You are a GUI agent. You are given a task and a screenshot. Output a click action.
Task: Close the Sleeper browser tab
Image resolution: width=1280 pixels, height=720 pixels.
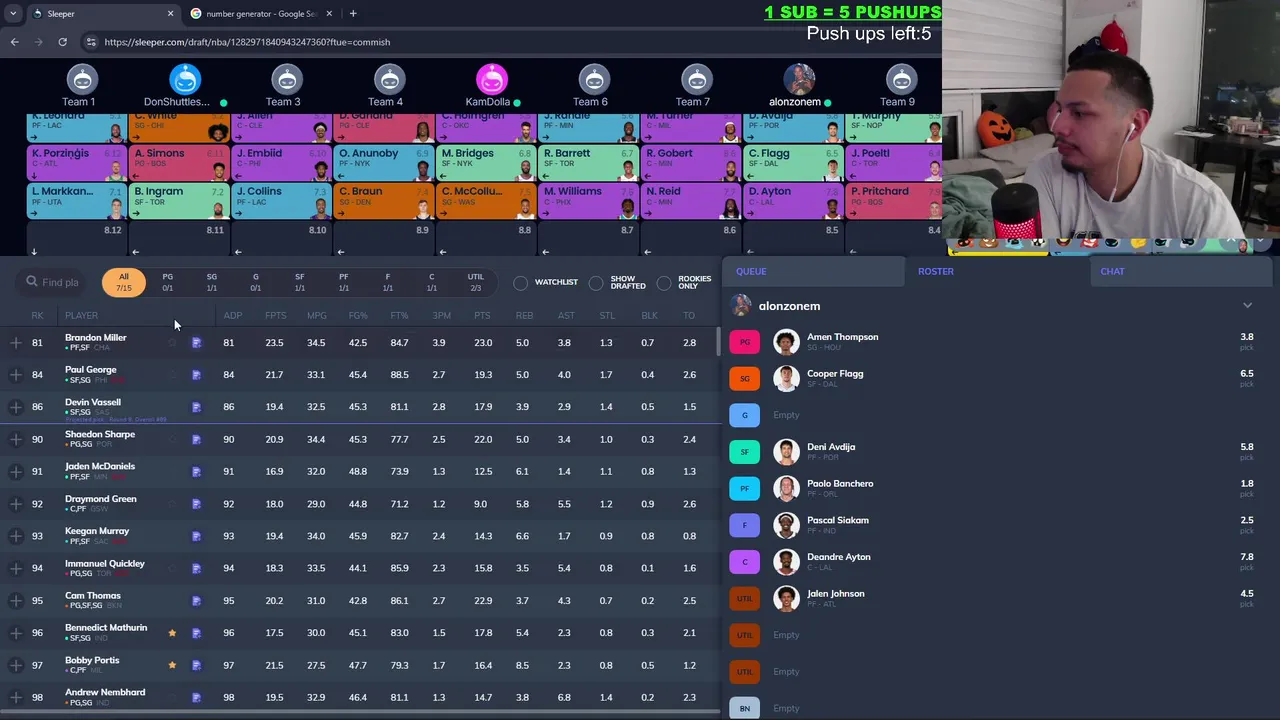pos(170,14)
